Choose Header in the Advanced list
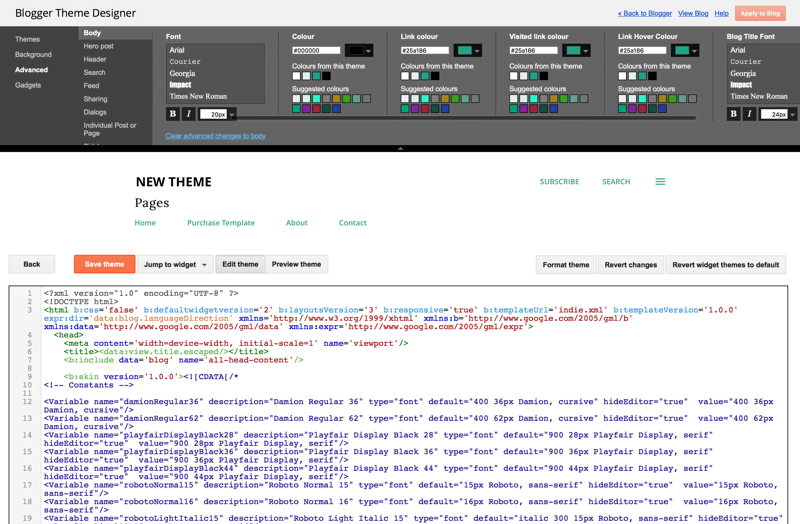 click(x=95, y=59)
